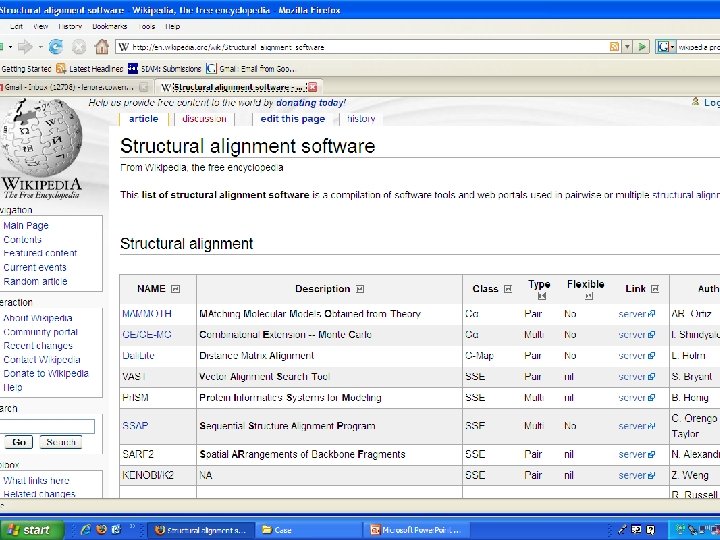Sort the table by NAME column icon
Viewport: 720px width, 540px height.
point(175,289)
